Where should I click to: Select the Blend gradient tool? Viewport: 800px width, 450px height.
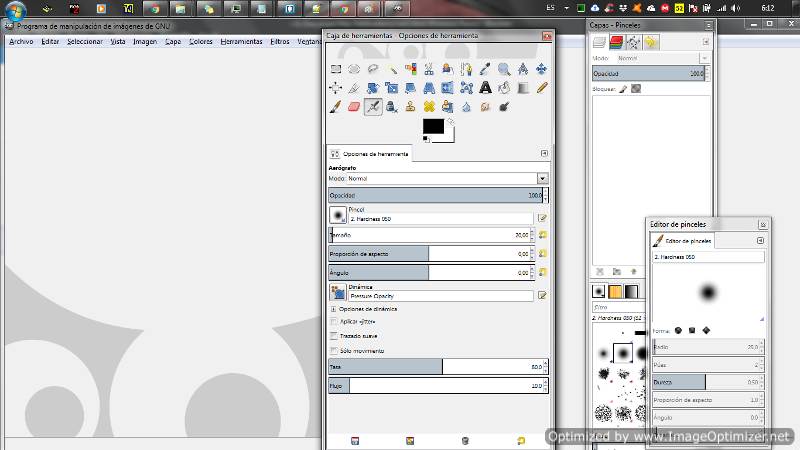[523, 88]
